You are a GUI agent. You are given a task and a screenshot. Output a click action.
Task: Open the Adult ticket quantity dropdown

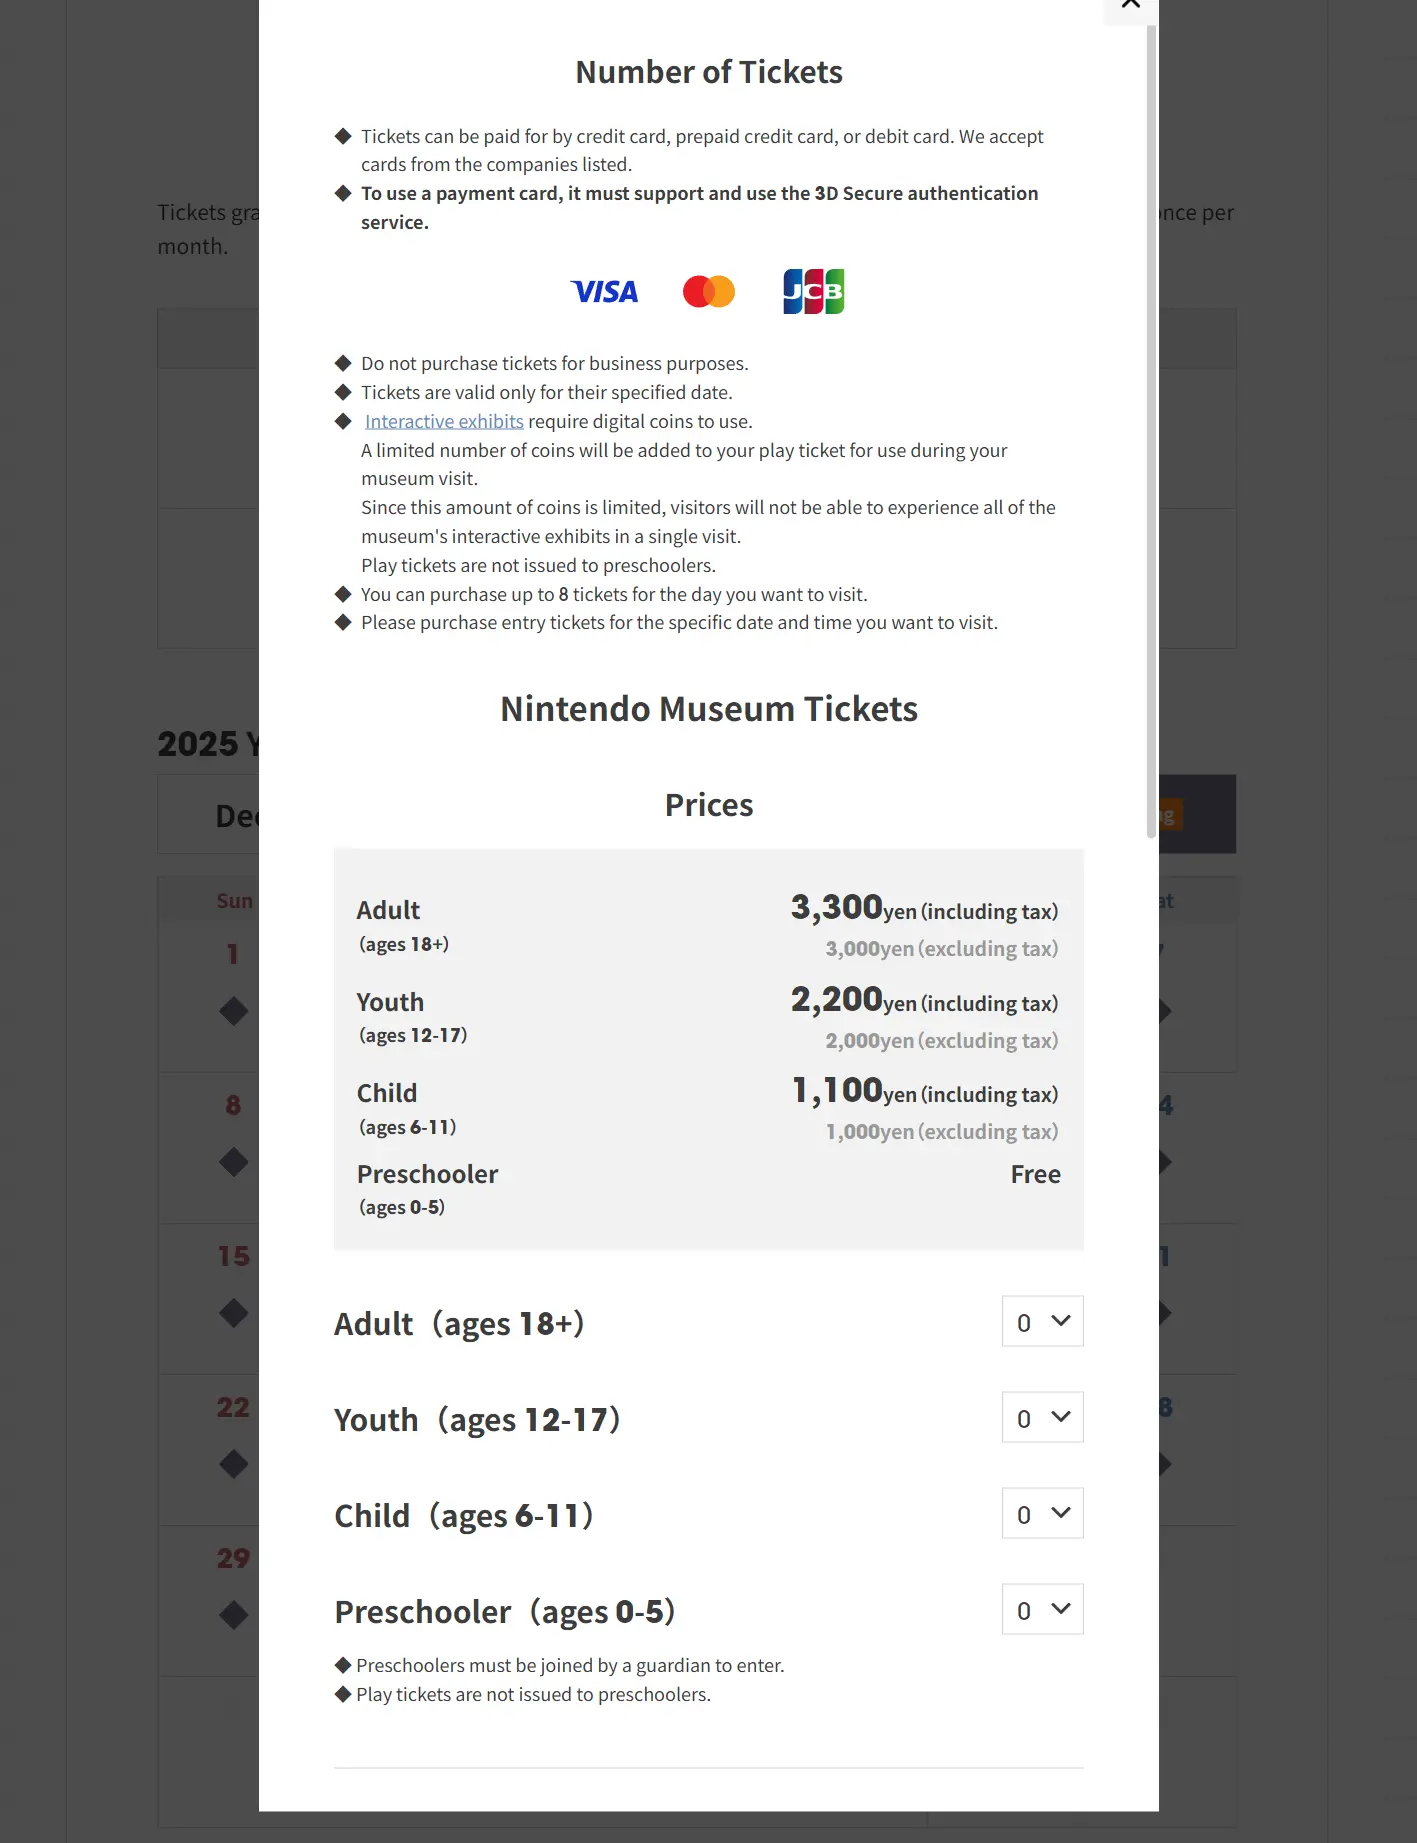coord(1042,1322)
